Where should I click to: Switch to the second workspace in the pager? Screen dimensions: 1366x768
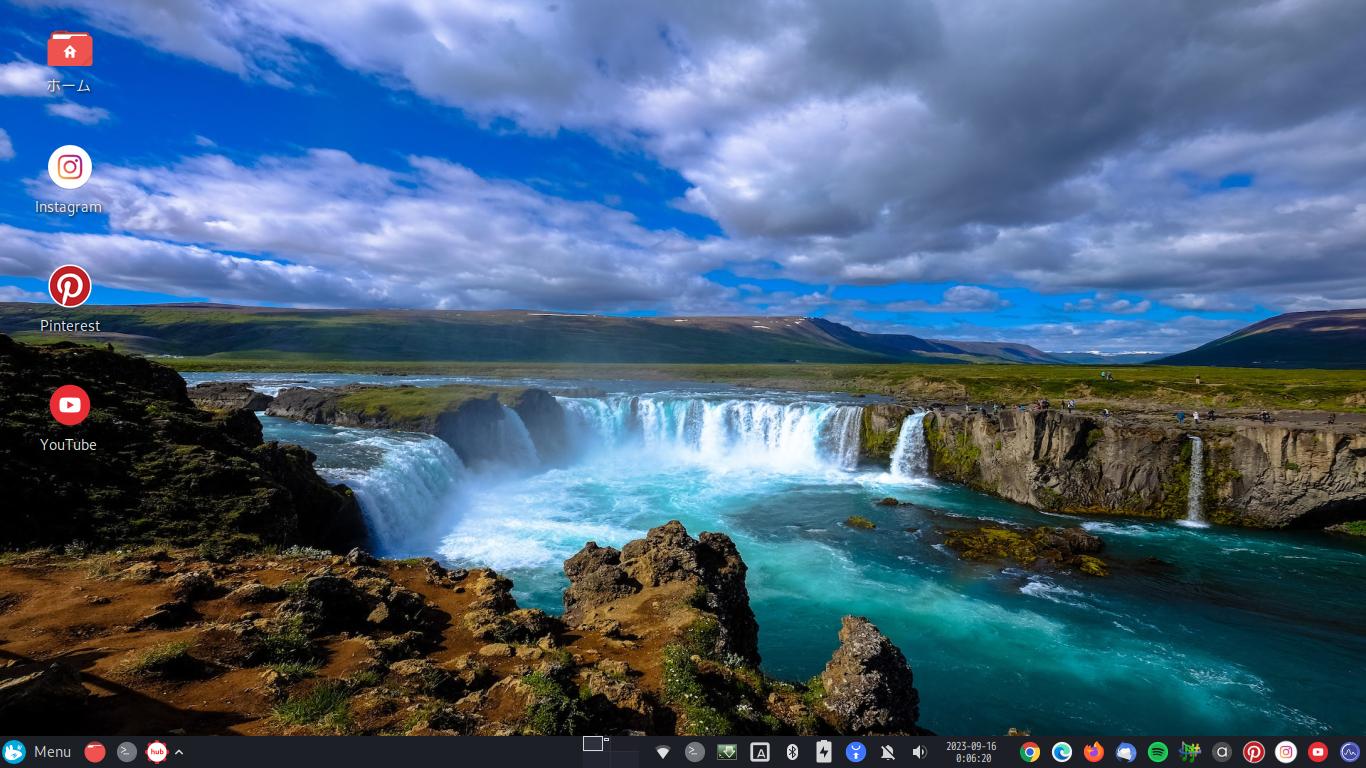point(624,743)
